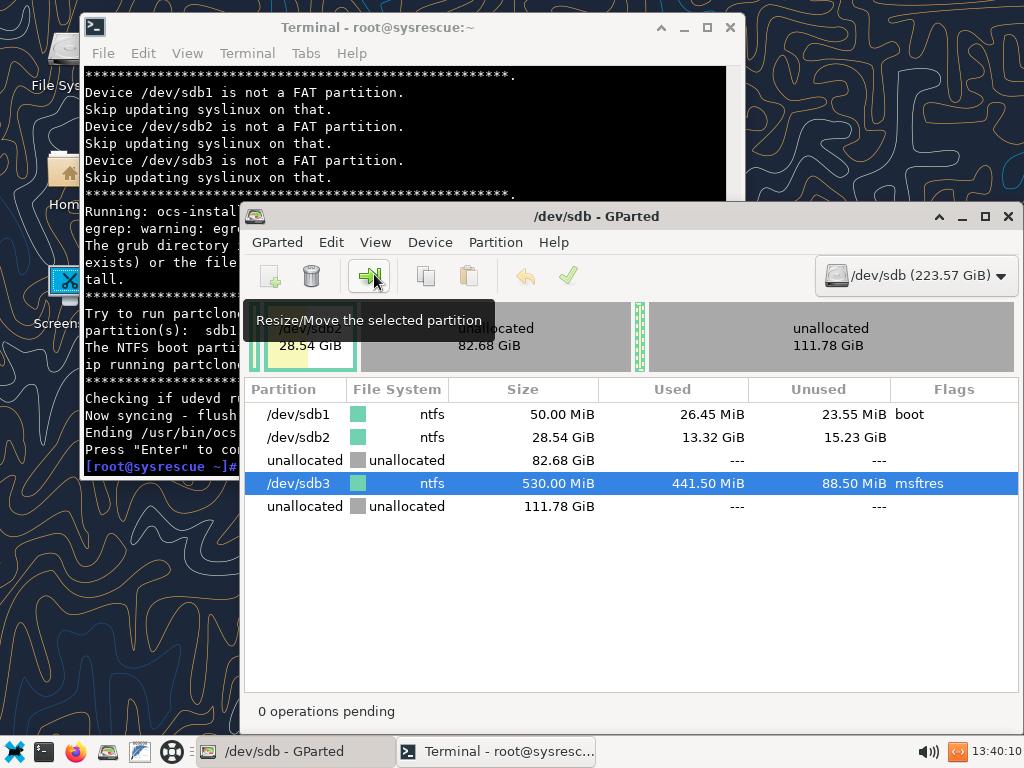The height and width of the screenshot is (768, 1024).
Task: Click the Delete partition trash icon
Action: (311, 276)
